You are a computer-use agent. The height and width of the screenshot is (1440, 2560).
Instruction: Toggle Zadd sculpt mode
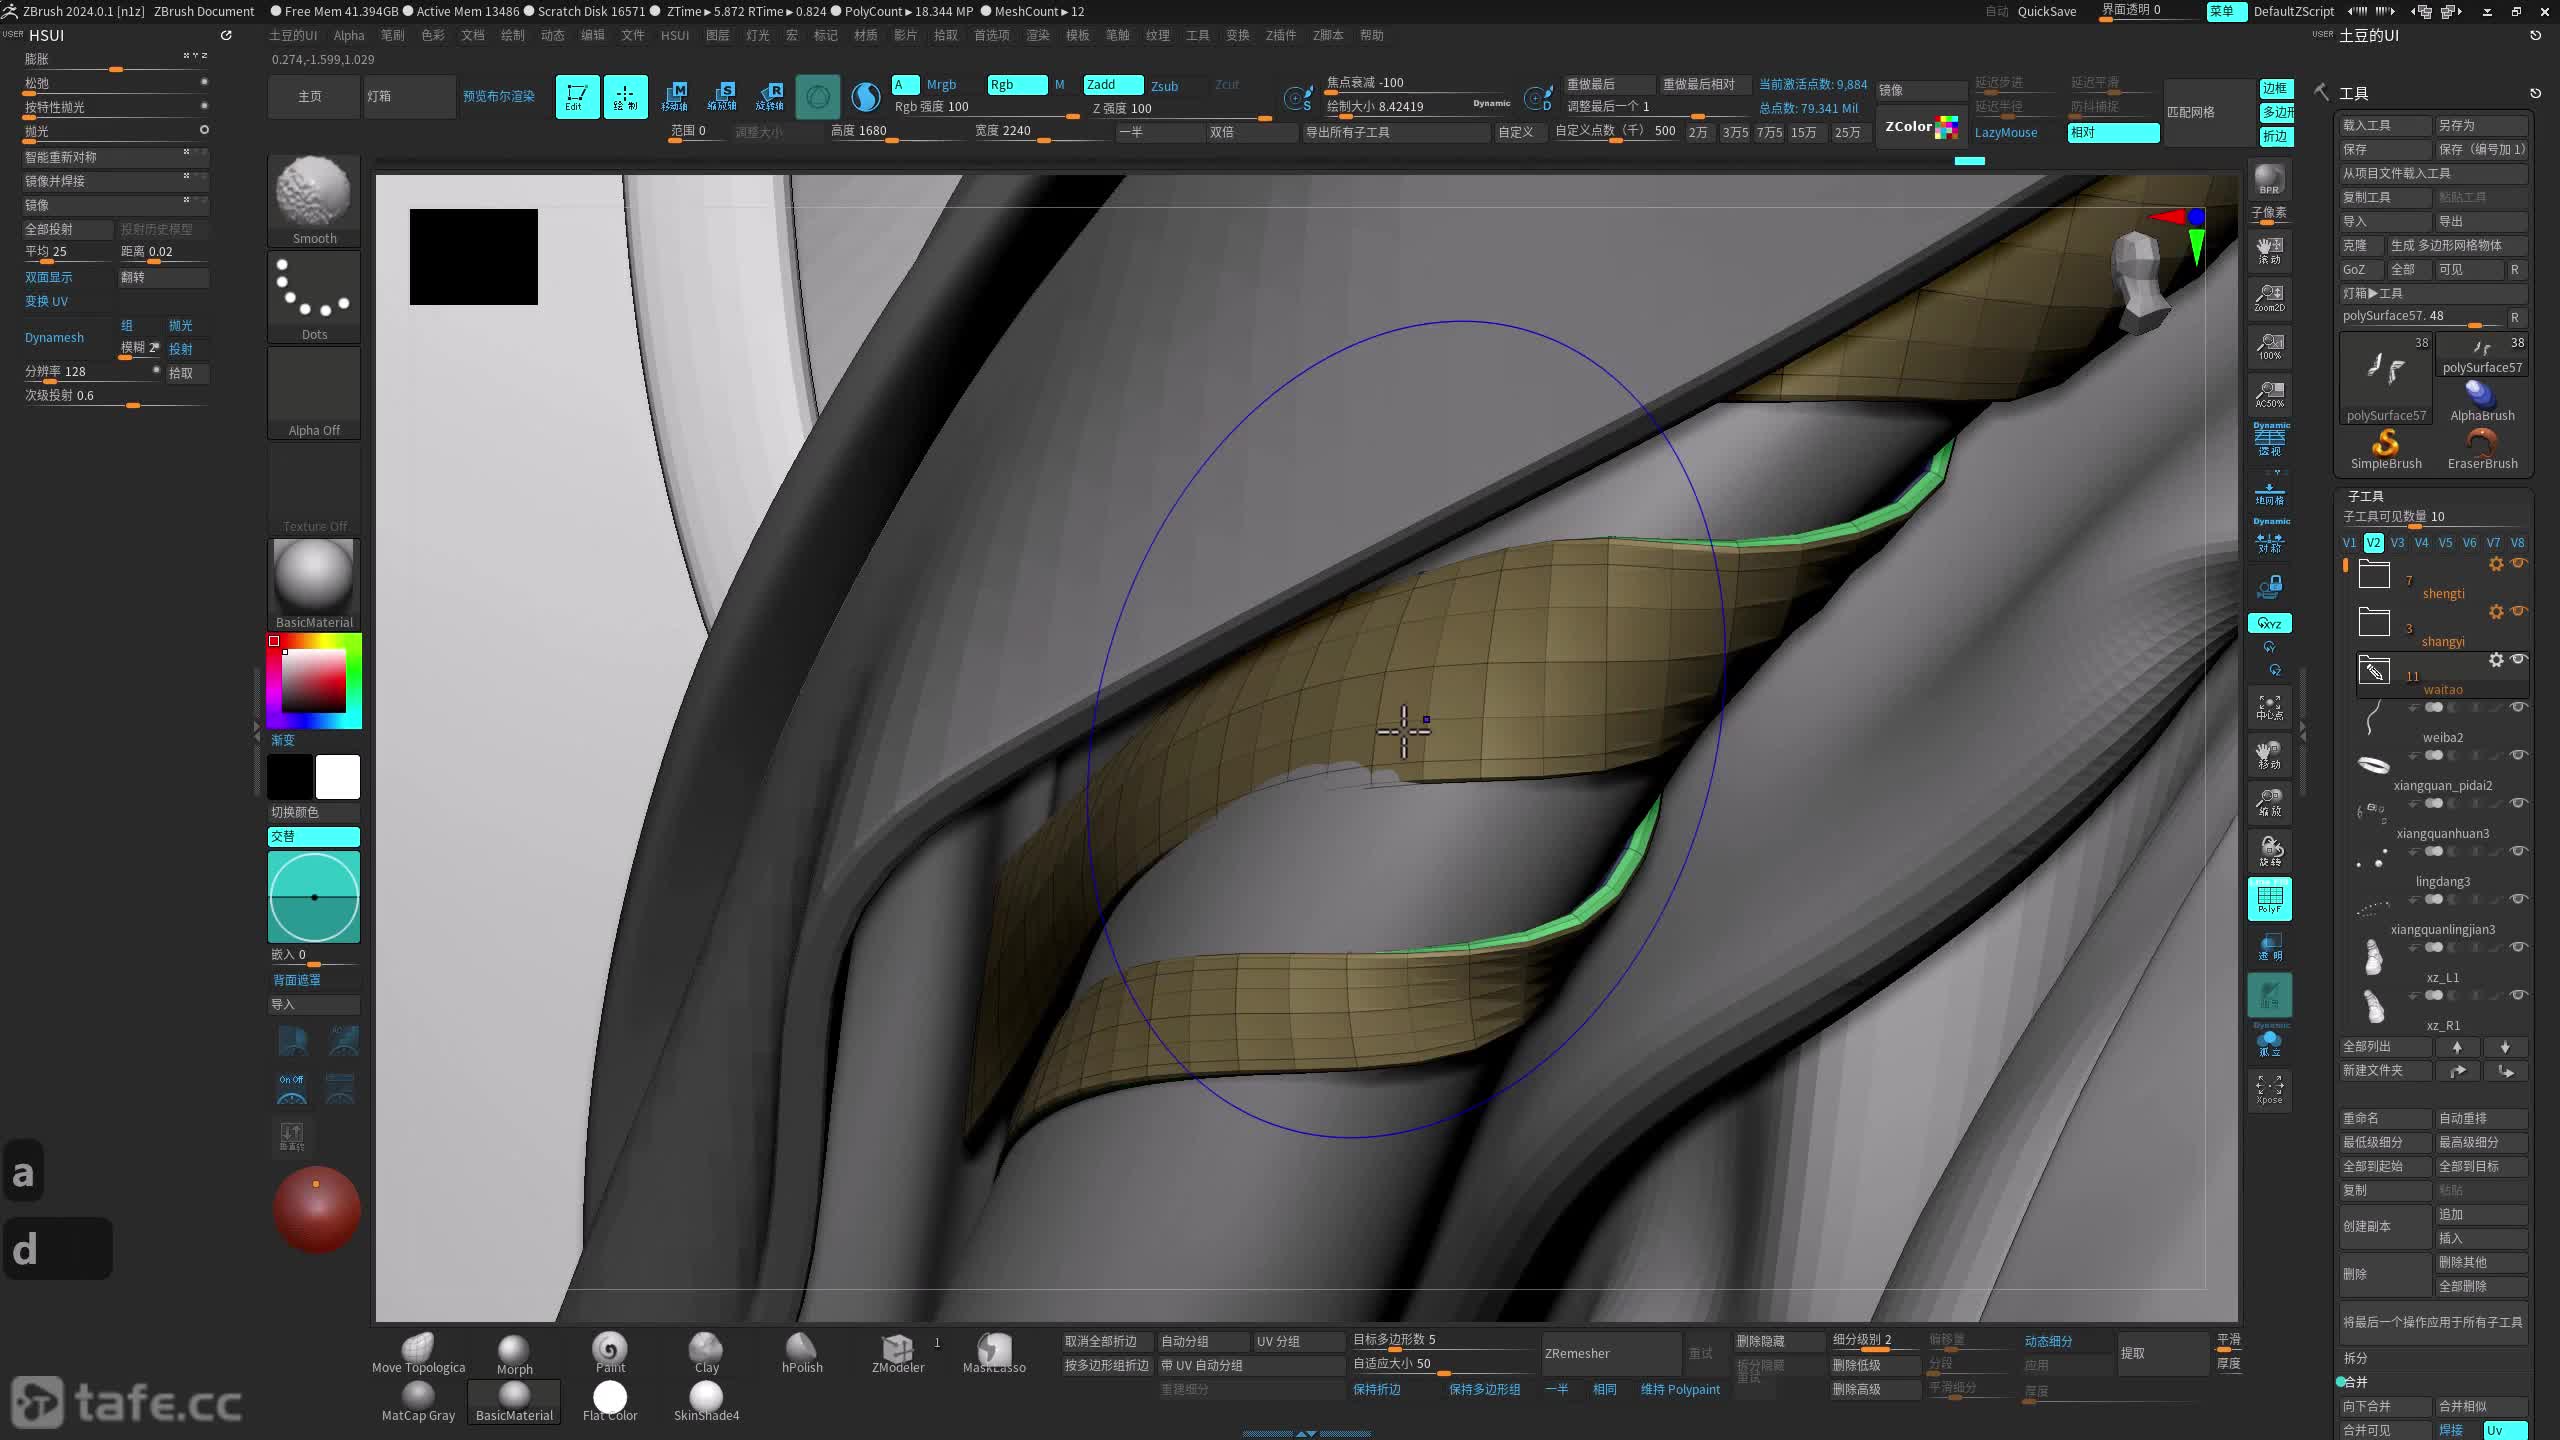coord(1113,85)
